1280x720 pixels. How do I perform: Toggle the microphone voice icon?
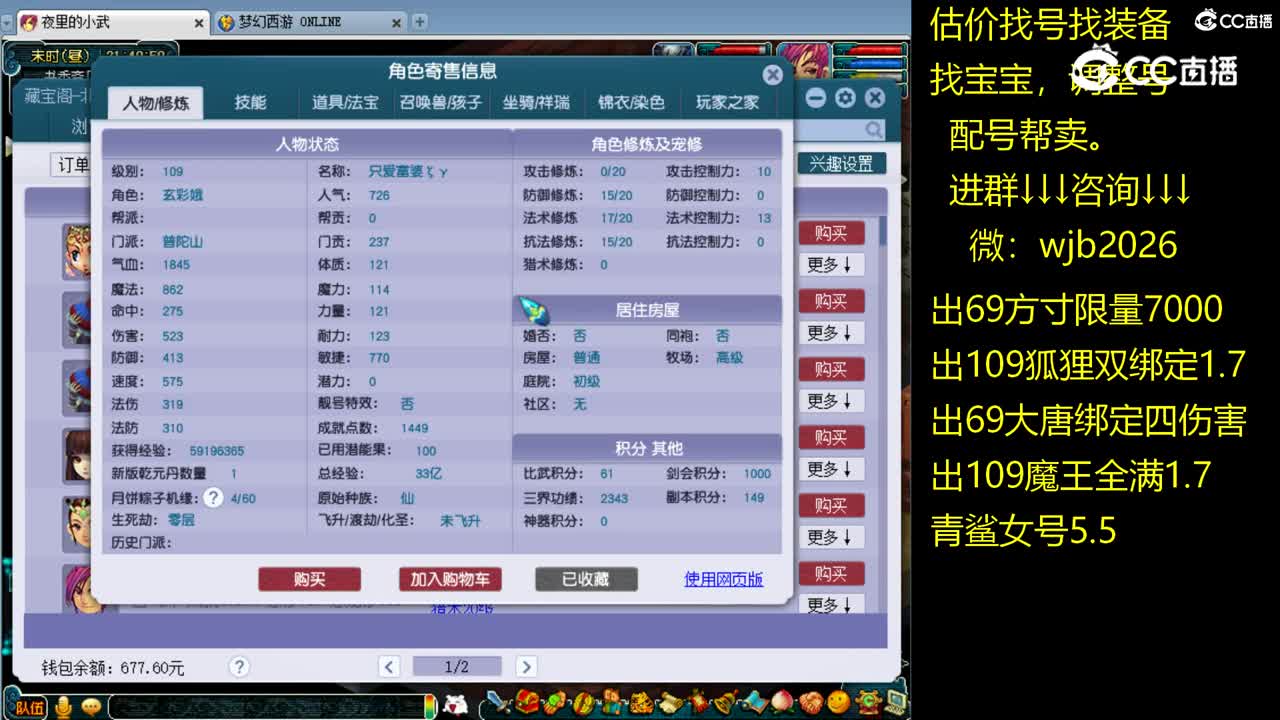pyautogui.click(x=64, y=707)
